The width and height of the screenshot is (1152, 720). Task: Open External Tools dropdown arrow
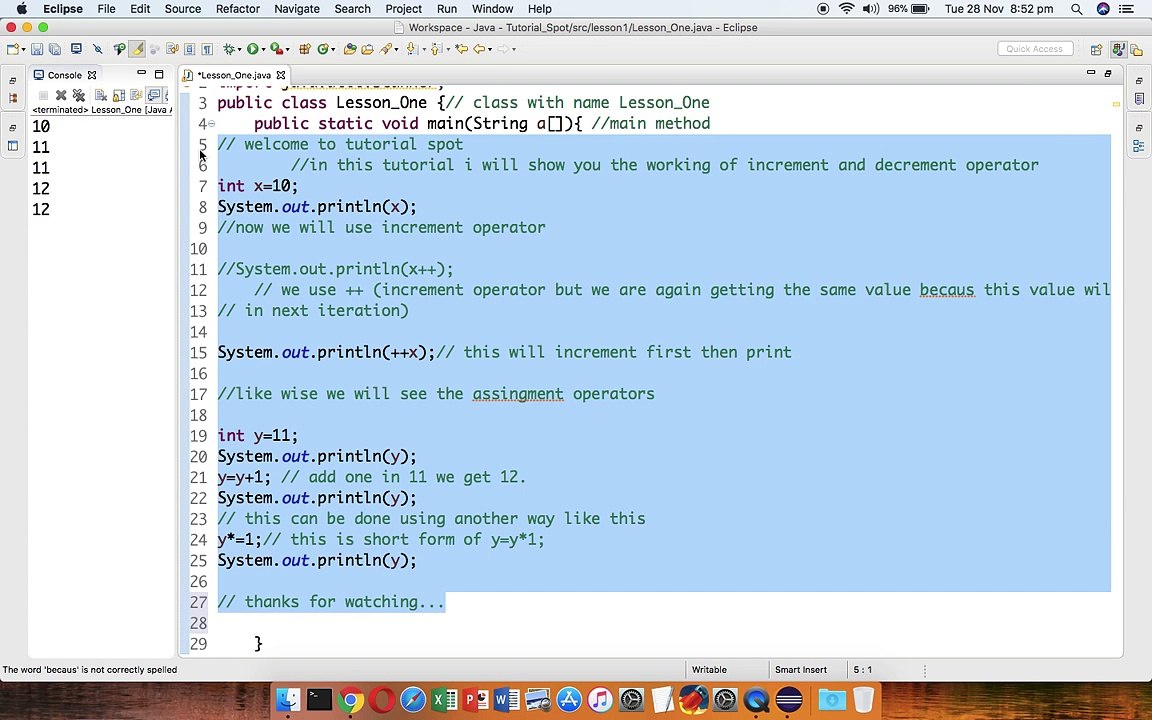(287, 49)
